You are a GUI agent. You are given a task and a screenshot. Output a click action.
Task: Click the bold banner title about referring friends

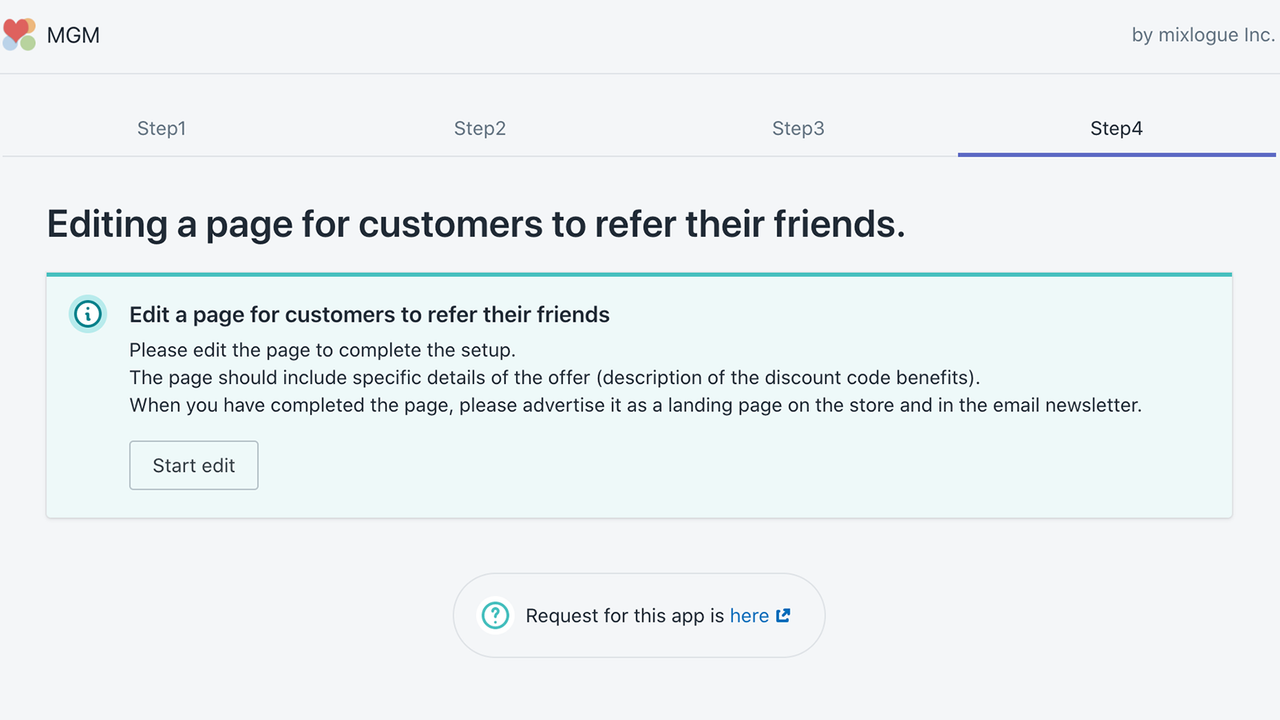coord(369,314)
